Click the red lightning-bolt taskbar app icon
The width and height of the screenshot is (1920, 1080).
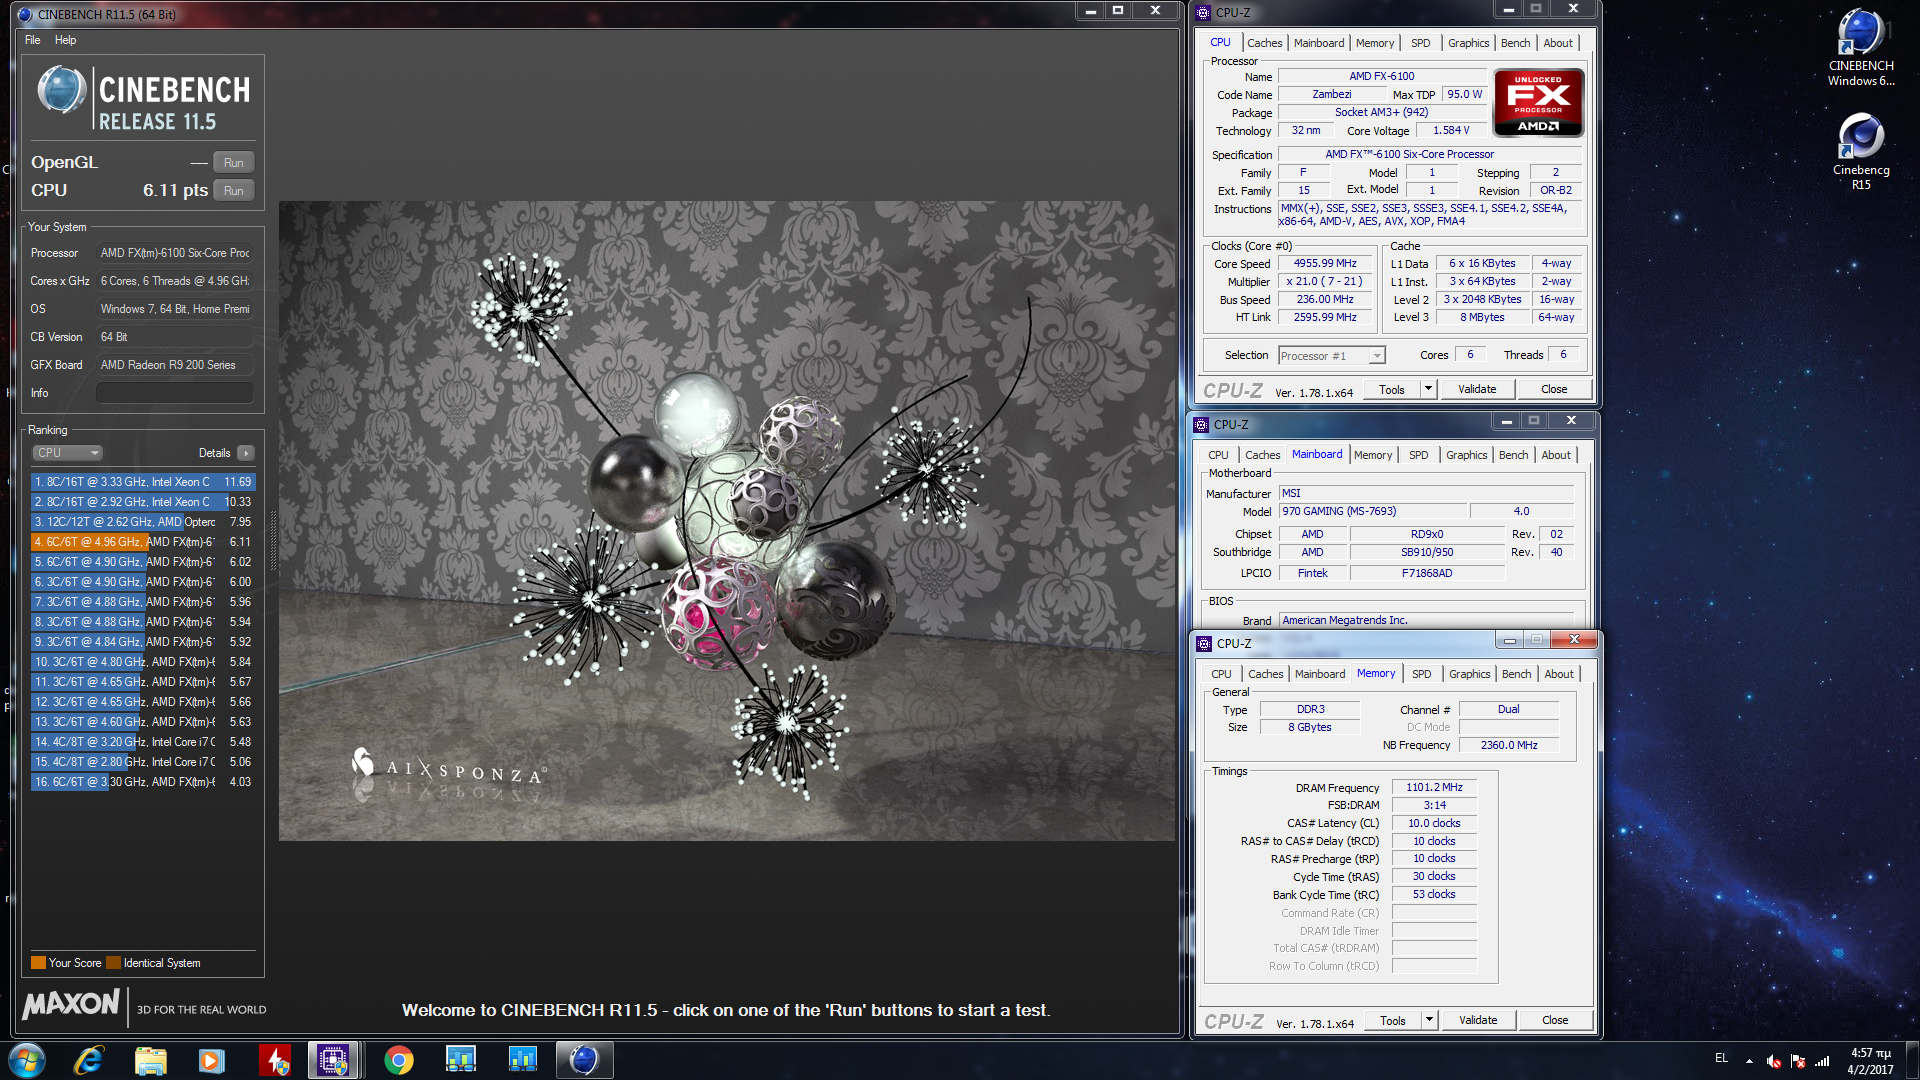click(274, 1060)
